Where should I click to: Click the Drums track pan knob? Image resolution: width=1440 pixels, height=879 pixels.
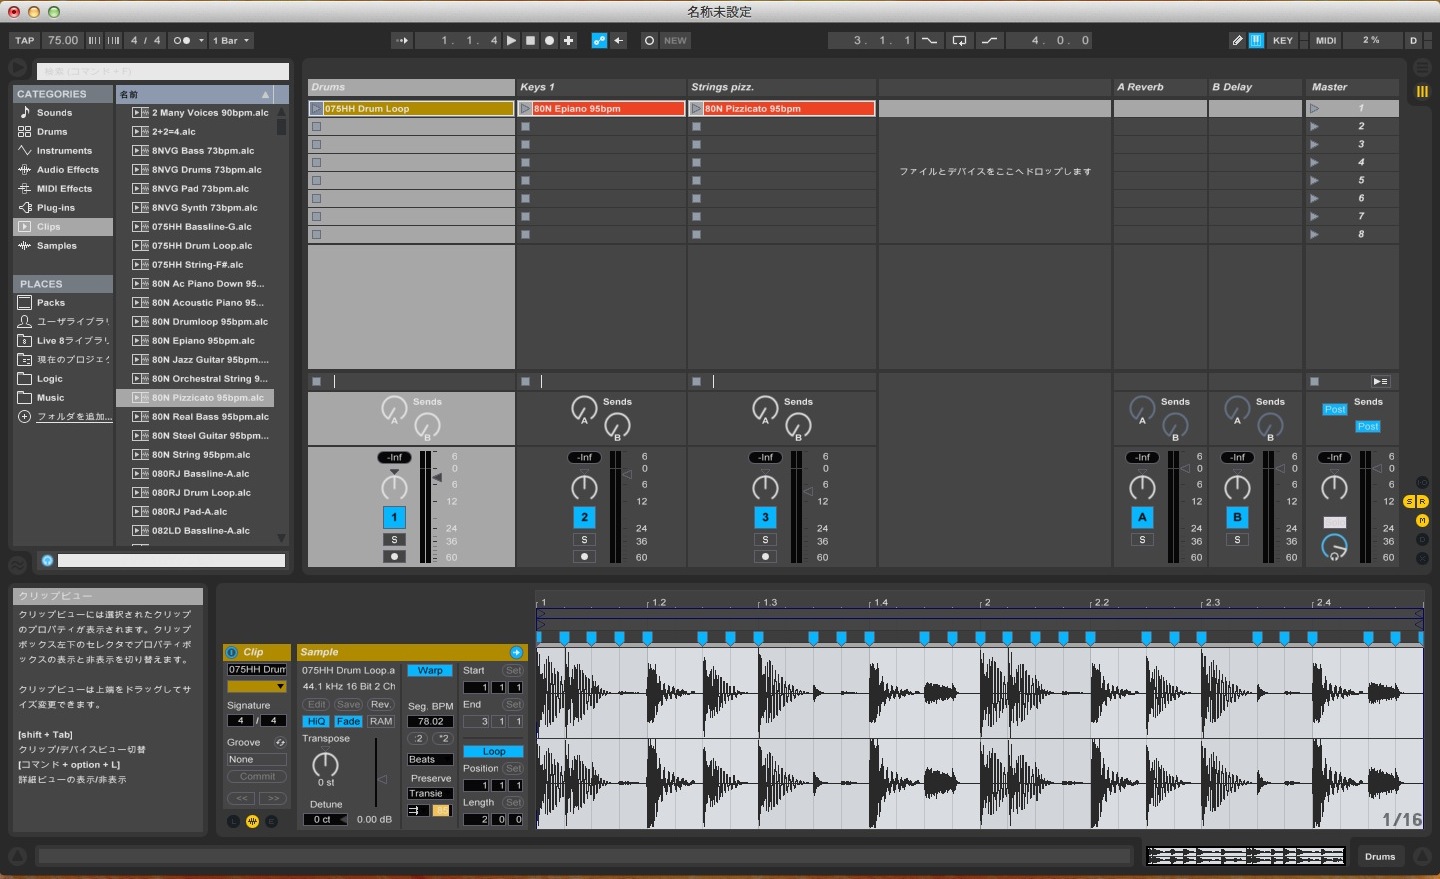394,487
